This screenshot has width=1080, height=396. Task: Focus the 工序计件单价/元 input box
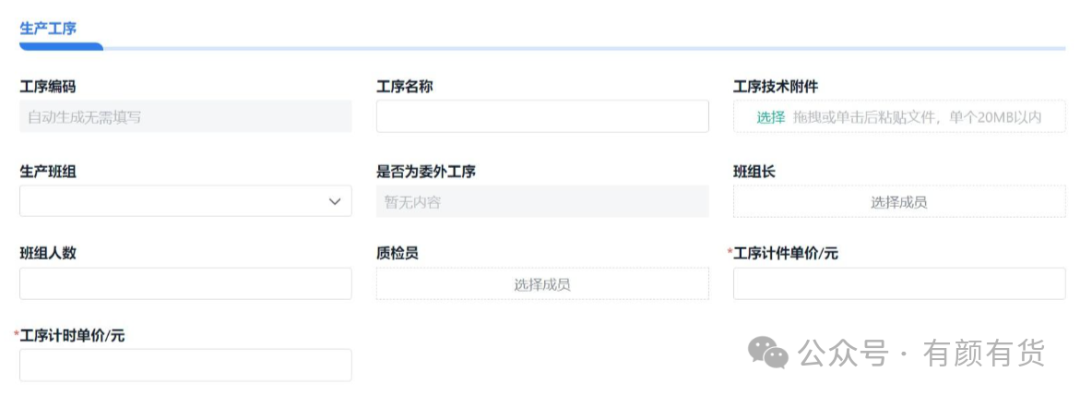pyautogui.click(x=899, y=284)
